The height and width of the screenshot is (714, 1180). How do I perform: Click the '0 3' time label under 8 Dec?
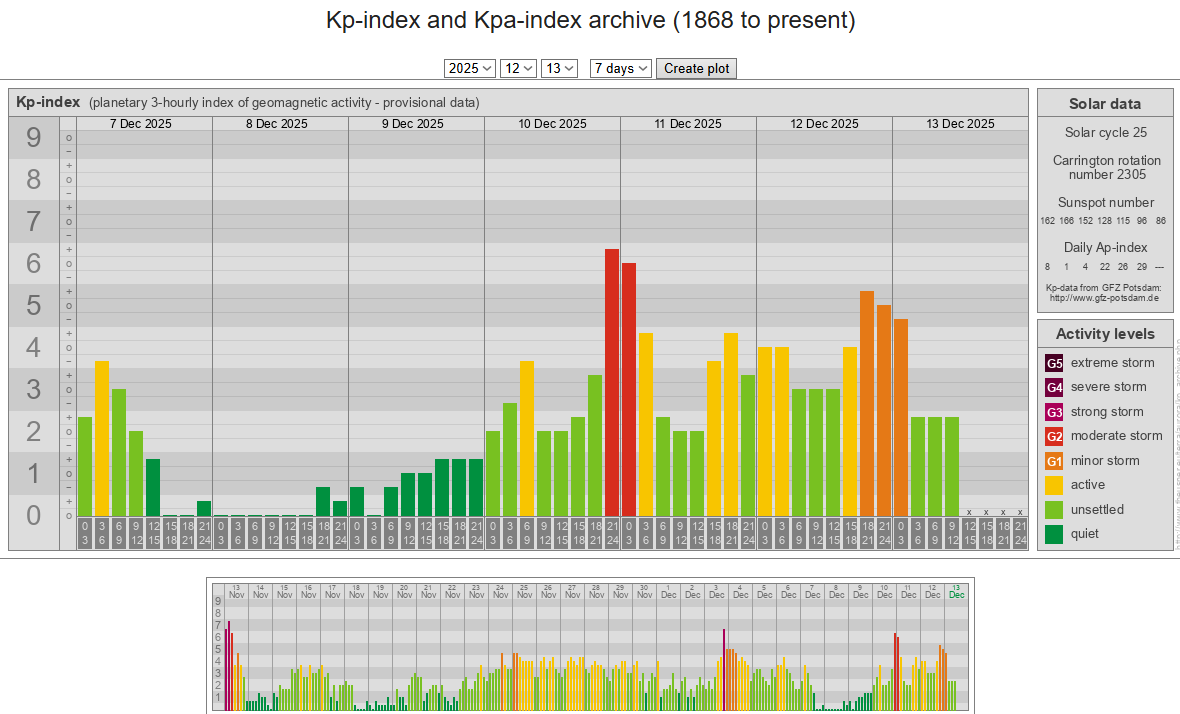tap(220, 533)
